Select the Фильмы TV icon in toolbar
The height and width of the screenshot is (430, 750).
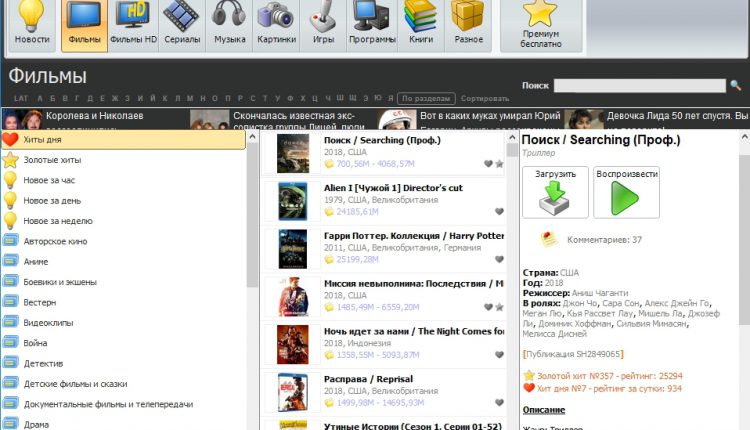click(x=85, y=25)
